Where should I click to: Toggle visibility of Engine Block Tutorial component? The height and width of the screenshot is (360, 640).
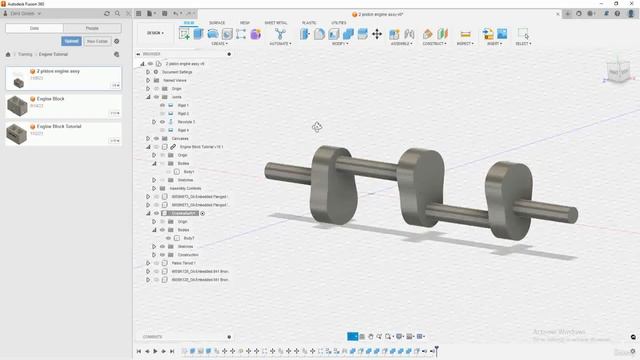tap(156, 147)
